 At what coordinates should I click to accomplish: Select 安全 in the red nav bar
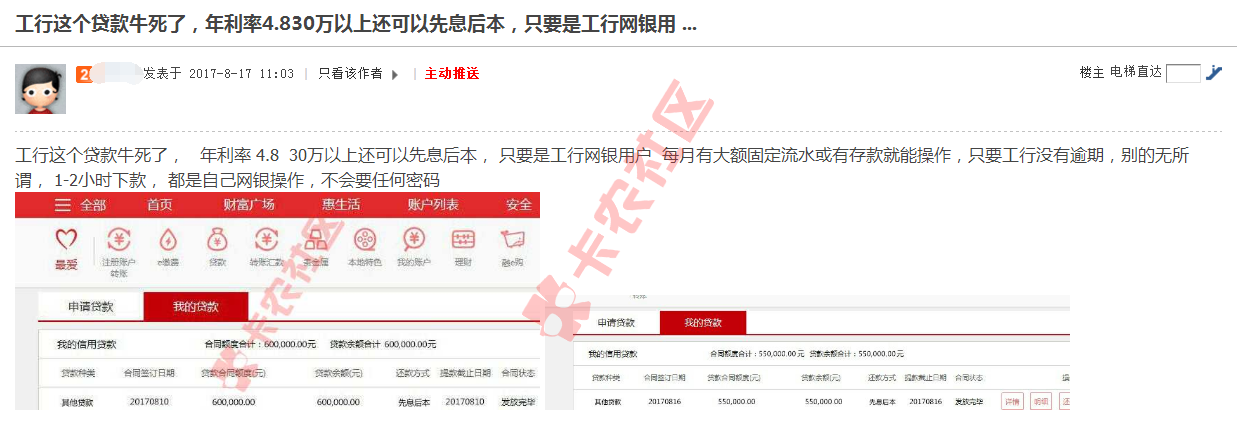click(519, 205)
